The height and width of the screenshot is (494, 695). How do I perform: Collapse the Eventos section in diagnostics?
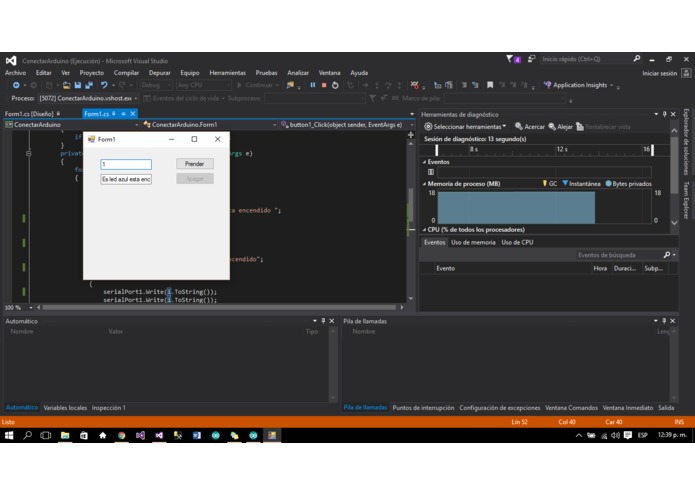[x=424, y=162]
